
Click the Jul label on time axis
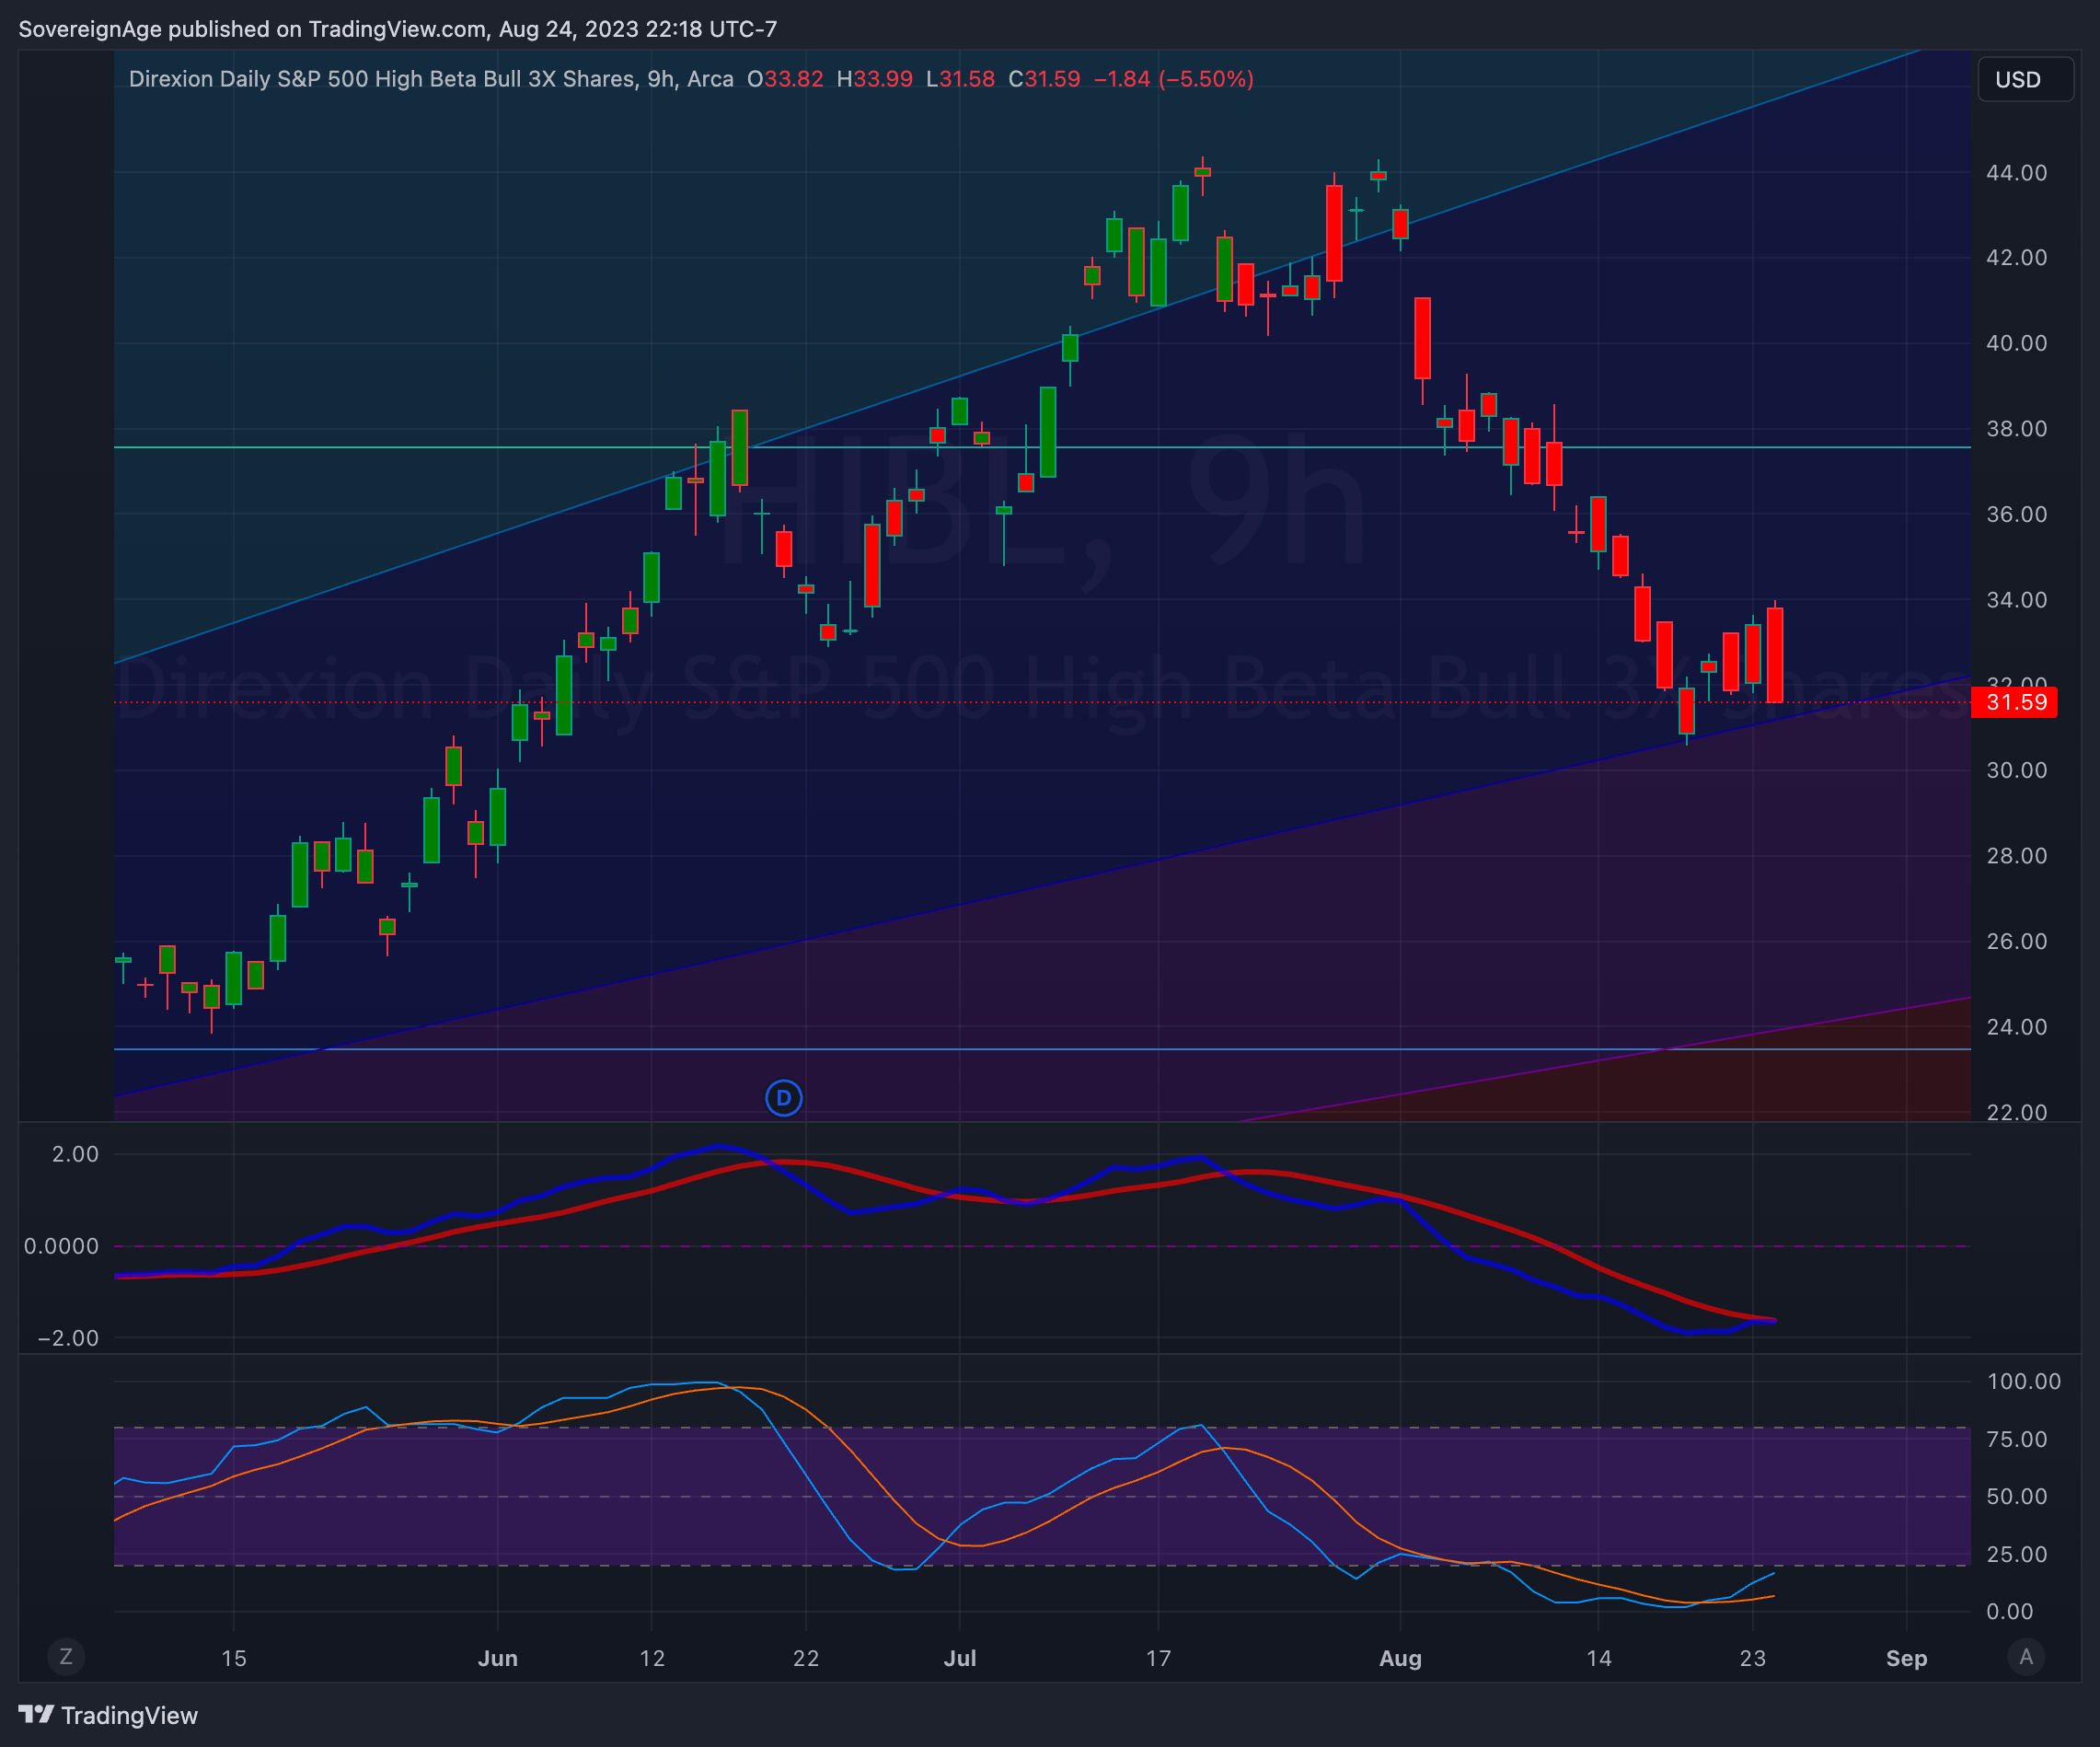click(960, 1658)
